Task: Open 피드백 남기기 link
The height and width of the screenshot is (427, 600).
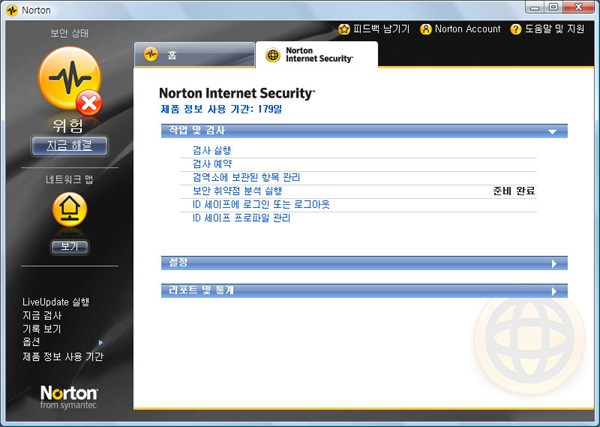Action: pyautogui.click(x=381, y=29)
